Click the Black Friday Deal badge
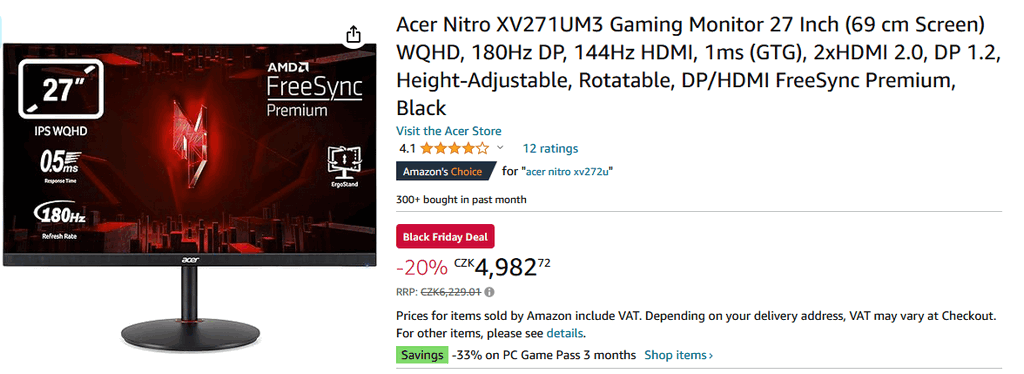The height and width of the screenshot is (374, 1024). tap(445, 237)
